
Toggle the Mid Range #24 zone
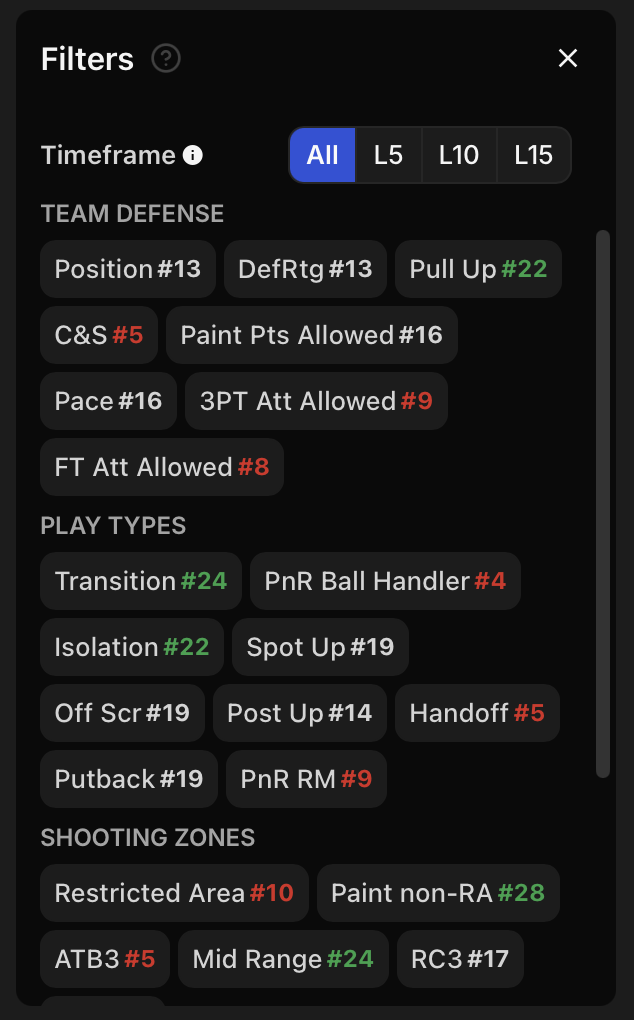tap(283, 959)
